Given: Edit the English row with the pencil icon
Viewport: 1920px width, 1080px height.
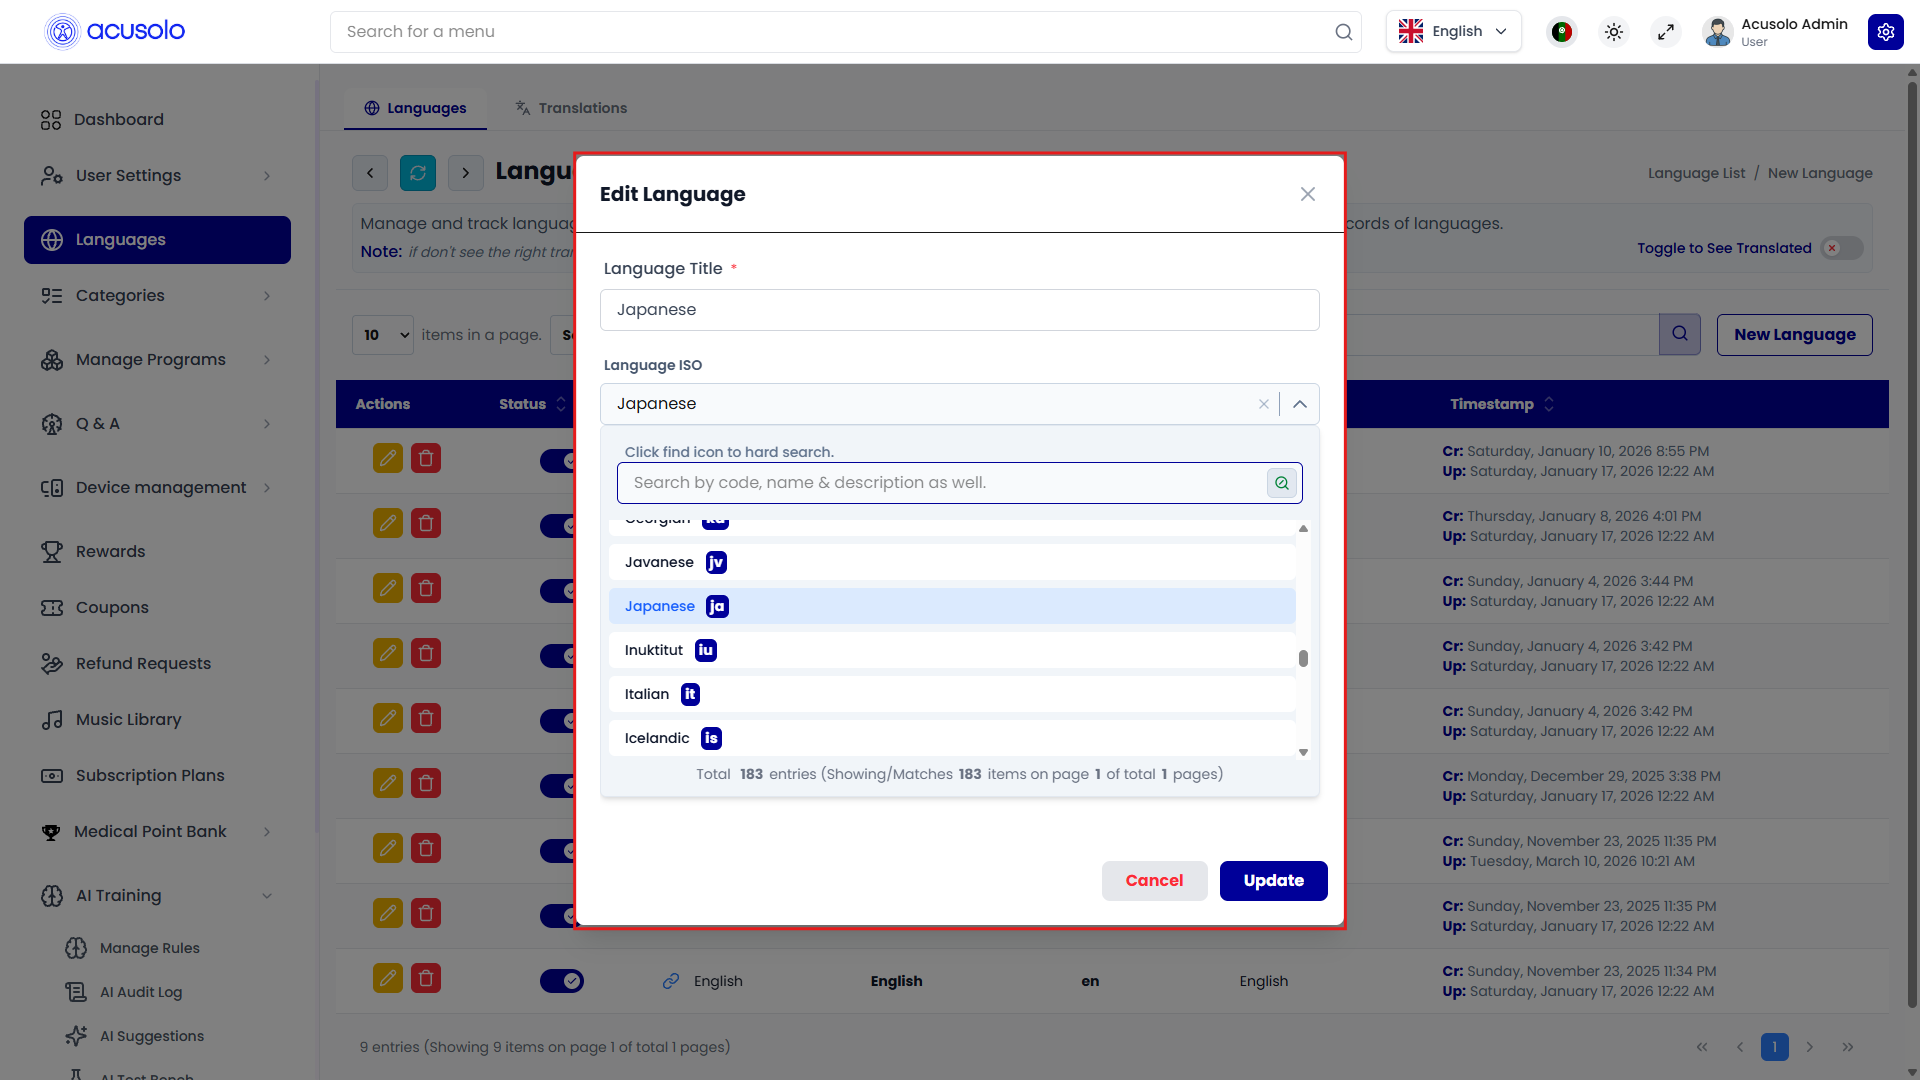Looking at the screenshot, I should coord(388,978).
